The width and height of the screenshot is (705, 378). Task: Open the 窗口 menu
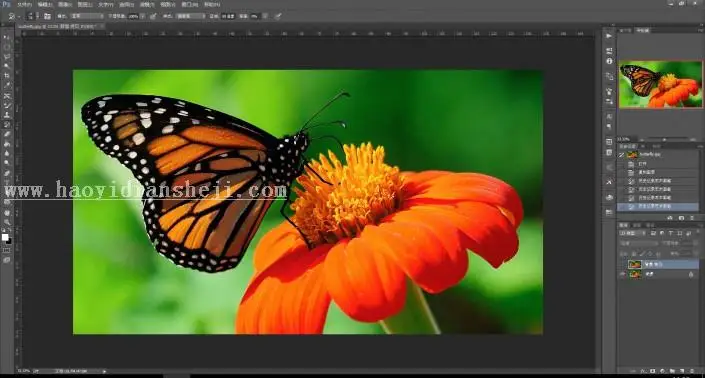189,4
